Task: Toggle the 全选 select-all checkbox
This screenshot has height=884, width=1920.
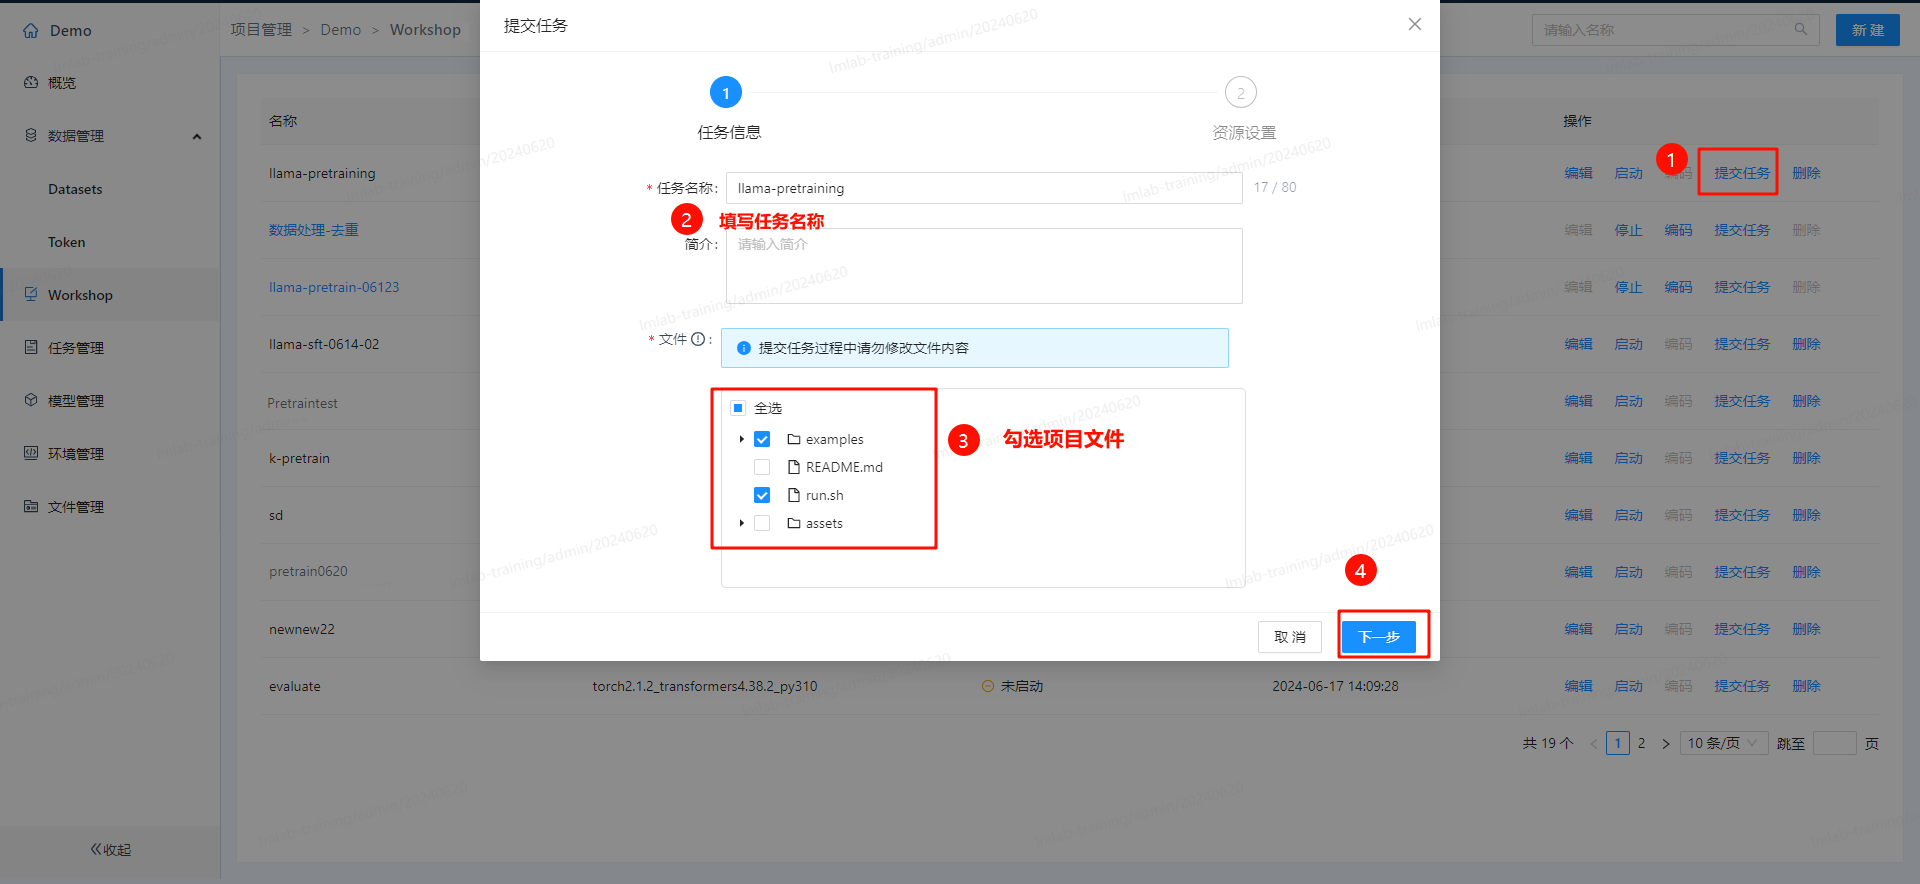Action: tap(738, 408)
